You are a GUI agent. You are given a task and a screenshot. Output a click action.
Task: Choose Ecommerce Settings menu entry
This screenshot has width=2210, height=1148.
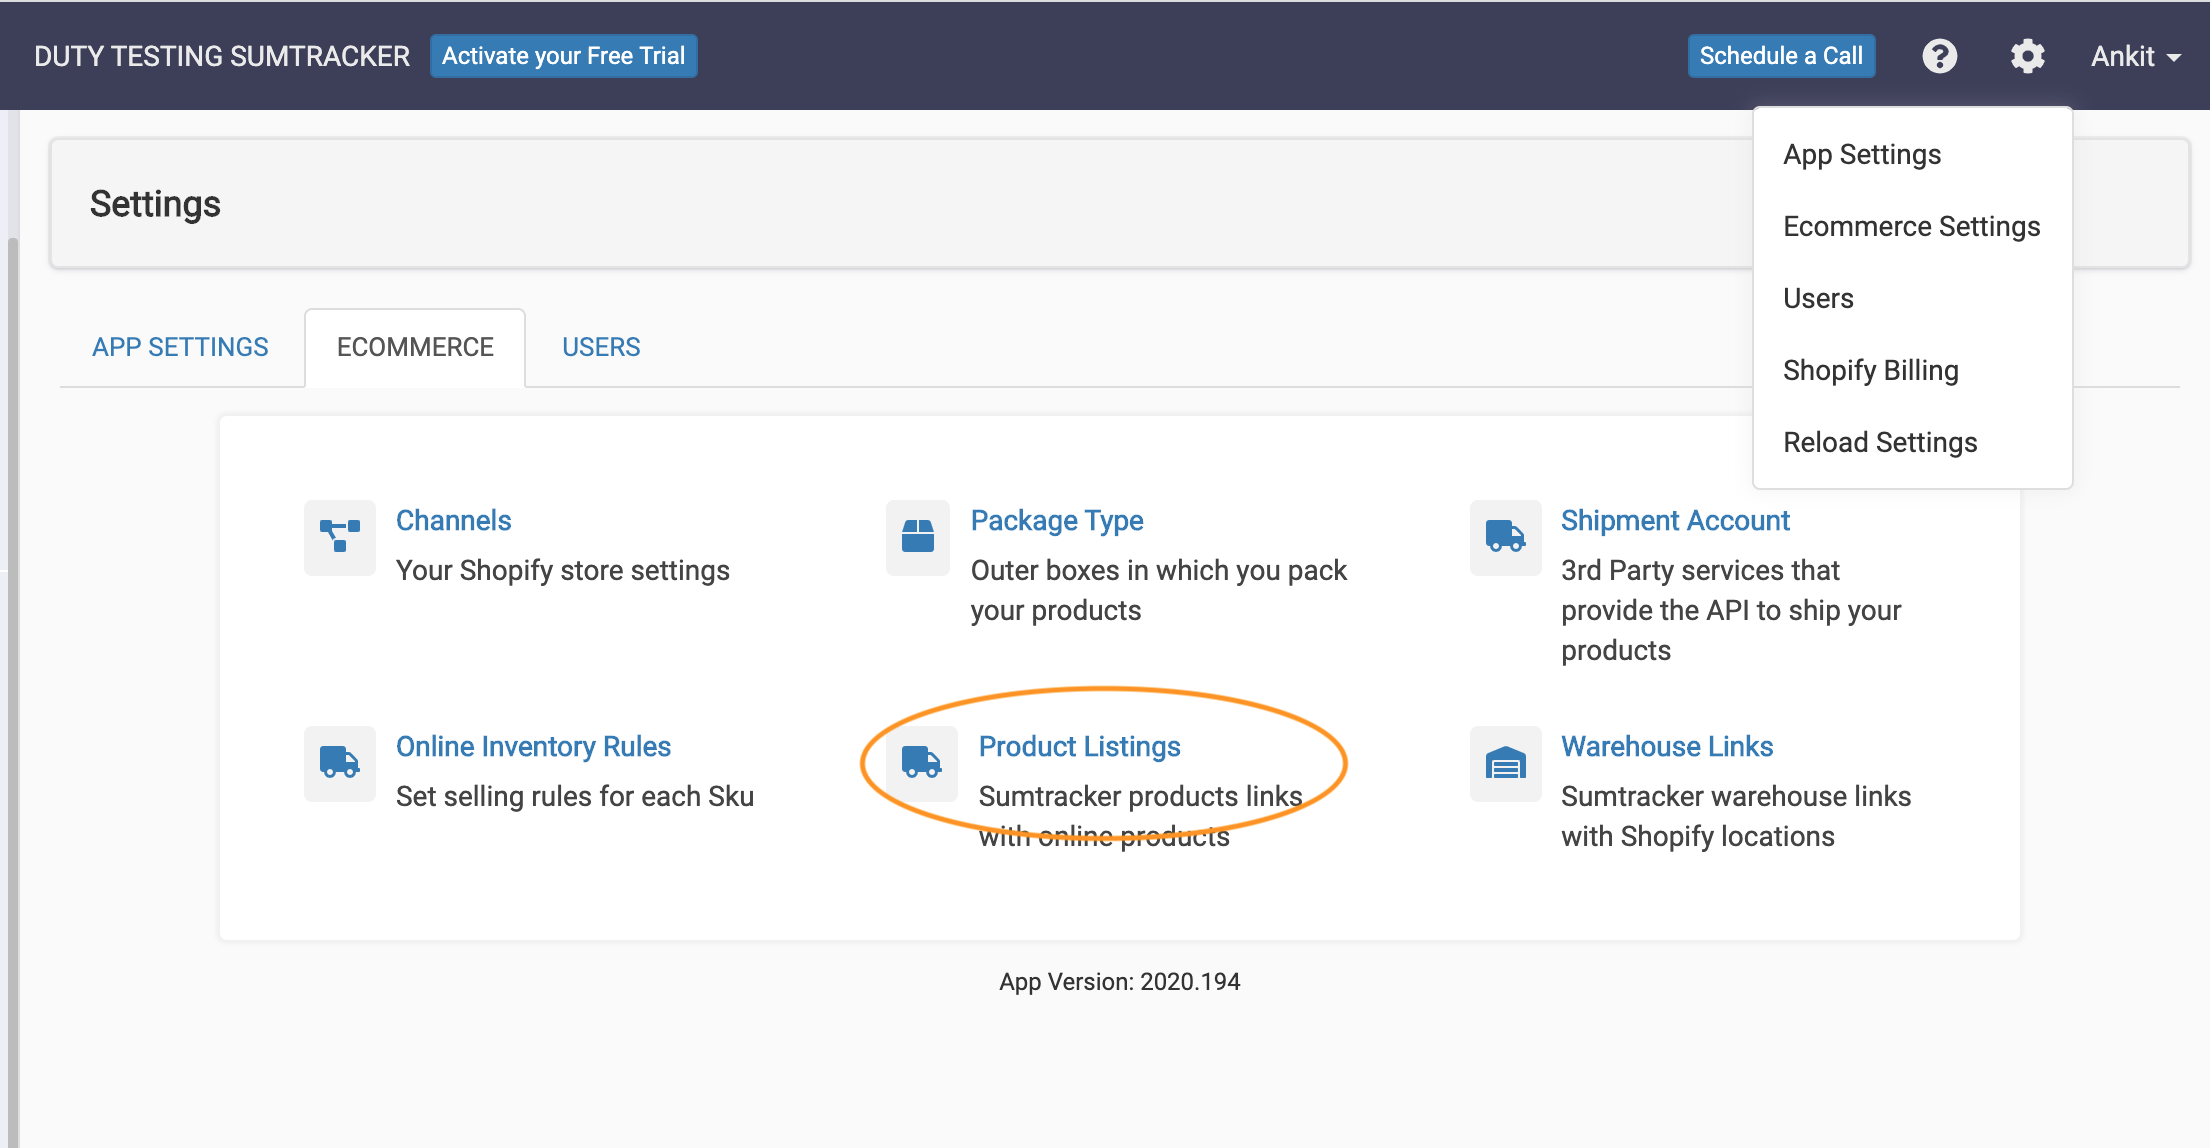pyautogui.click(x=1911, y=227)
